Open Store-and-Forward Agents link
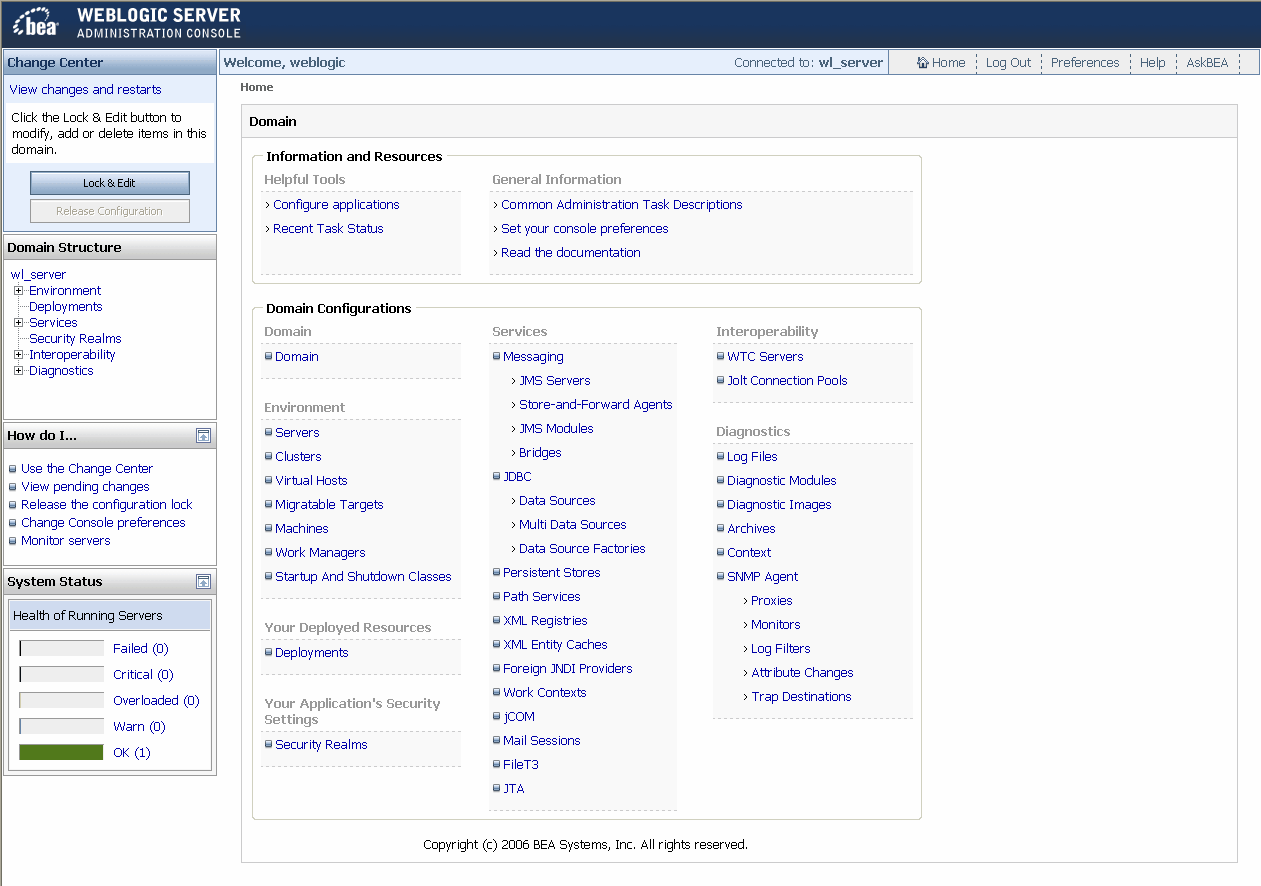This screenshot has width=1261, height=886. point(595,405)
